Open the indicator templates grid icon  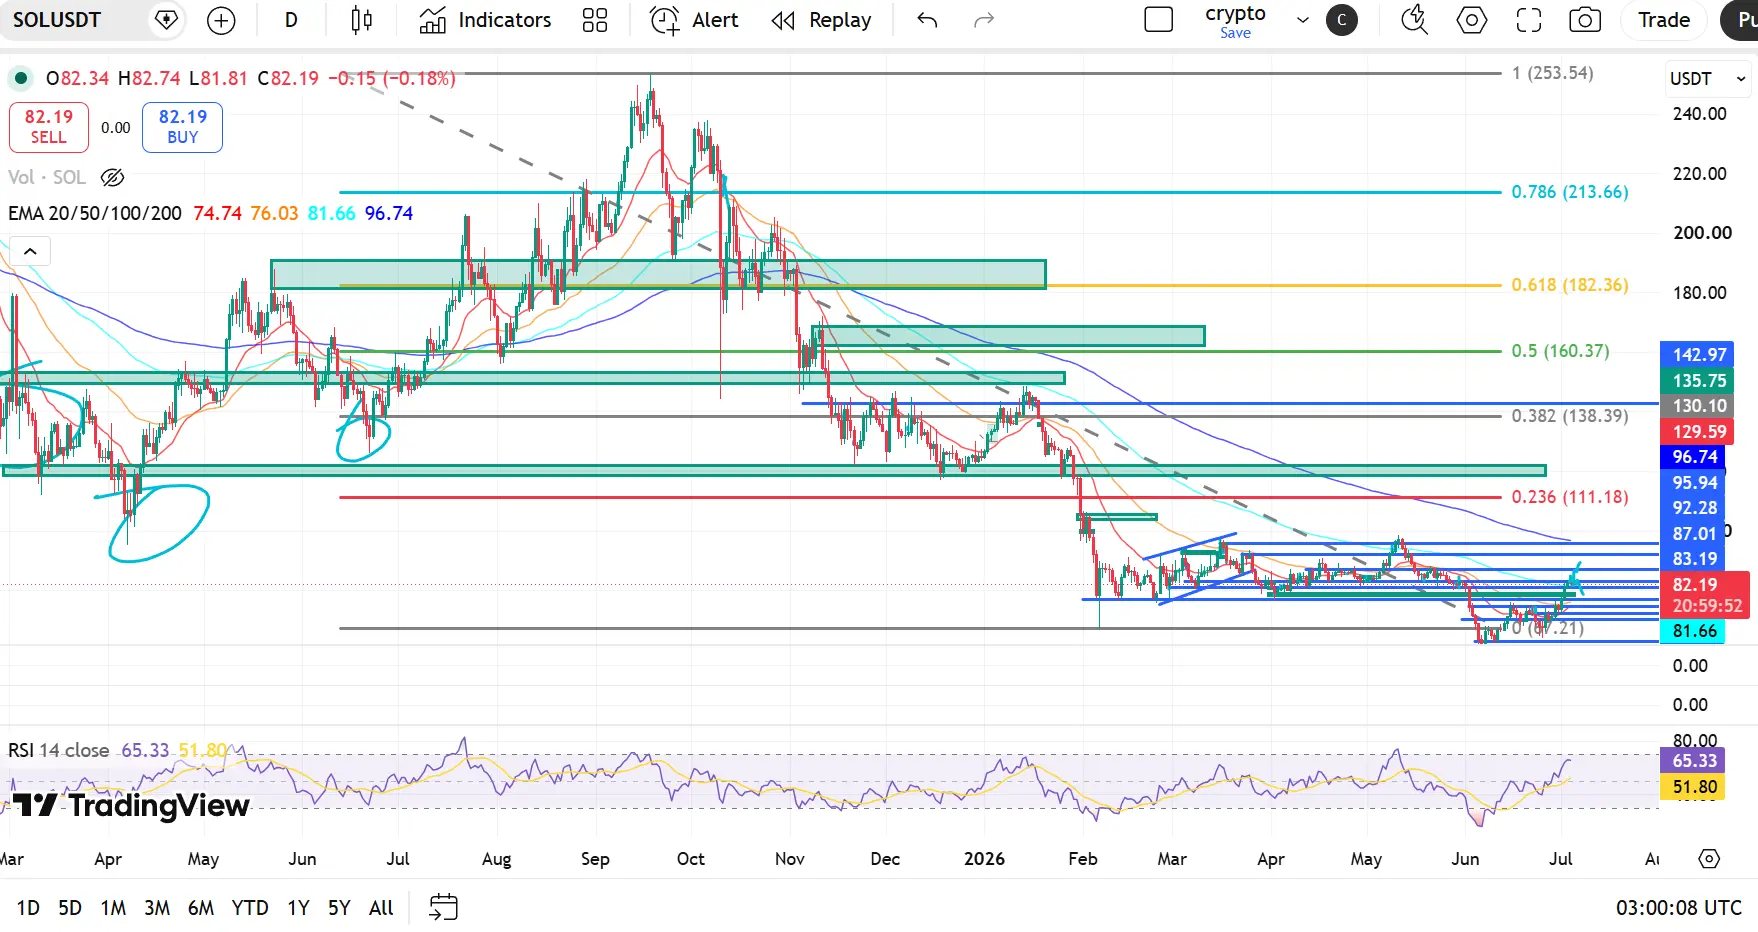595,20
